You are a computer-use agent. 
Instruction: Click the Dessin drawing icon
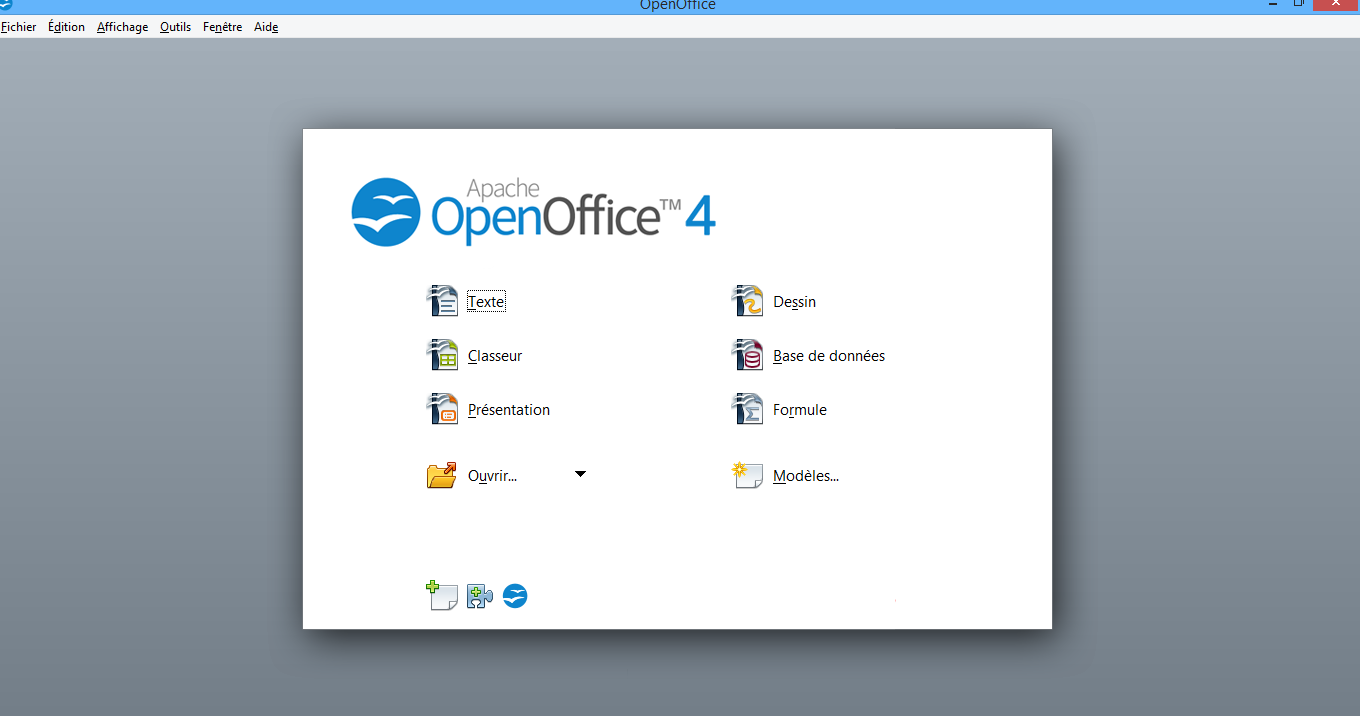[x=747, y=301]
